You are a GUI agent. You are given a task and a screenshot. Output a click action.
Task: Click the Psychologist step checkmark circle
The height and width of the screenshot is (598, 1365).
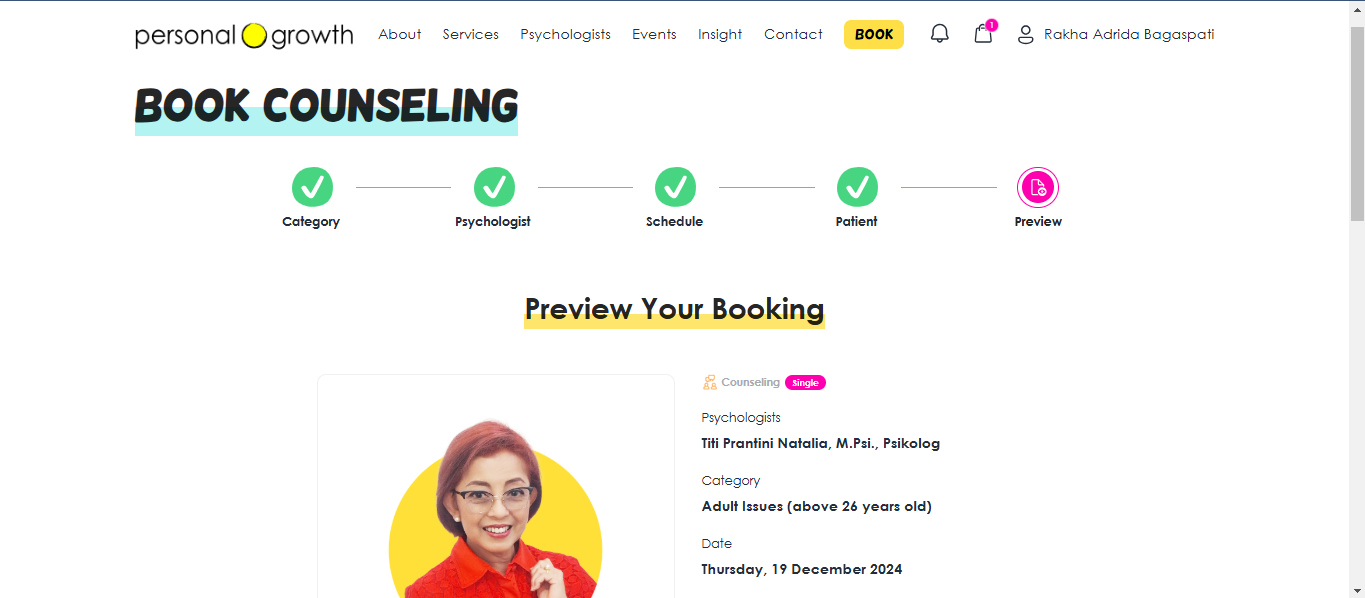tap(494, 187)
